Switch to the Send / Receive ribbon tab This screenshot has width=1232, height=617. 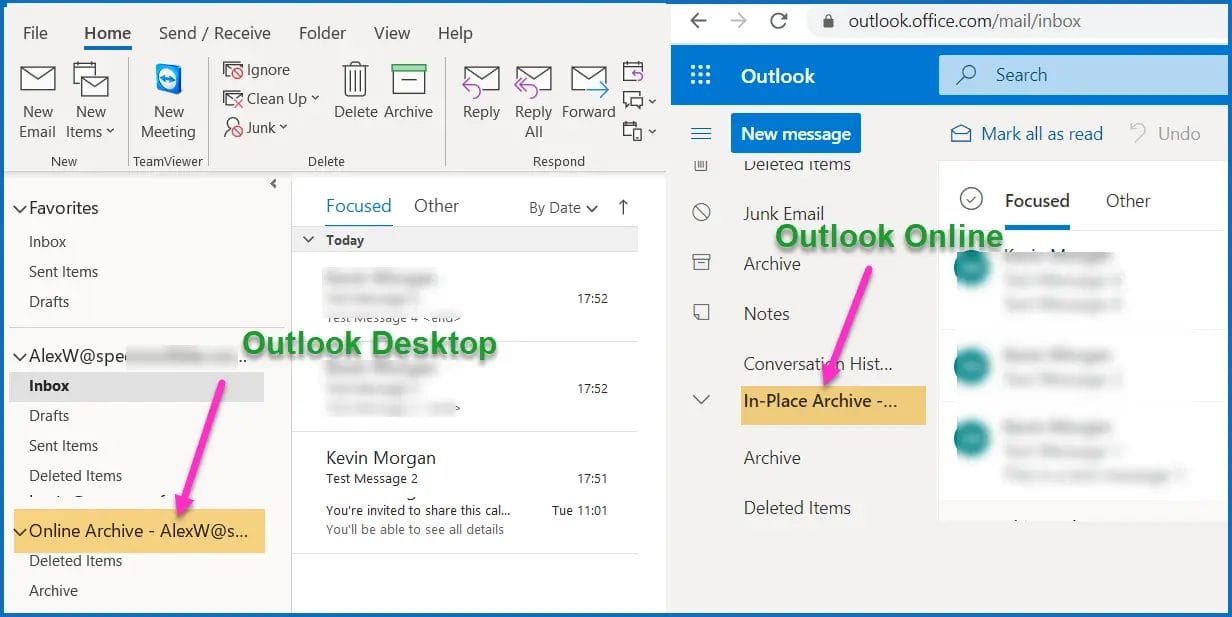point(214,33)
